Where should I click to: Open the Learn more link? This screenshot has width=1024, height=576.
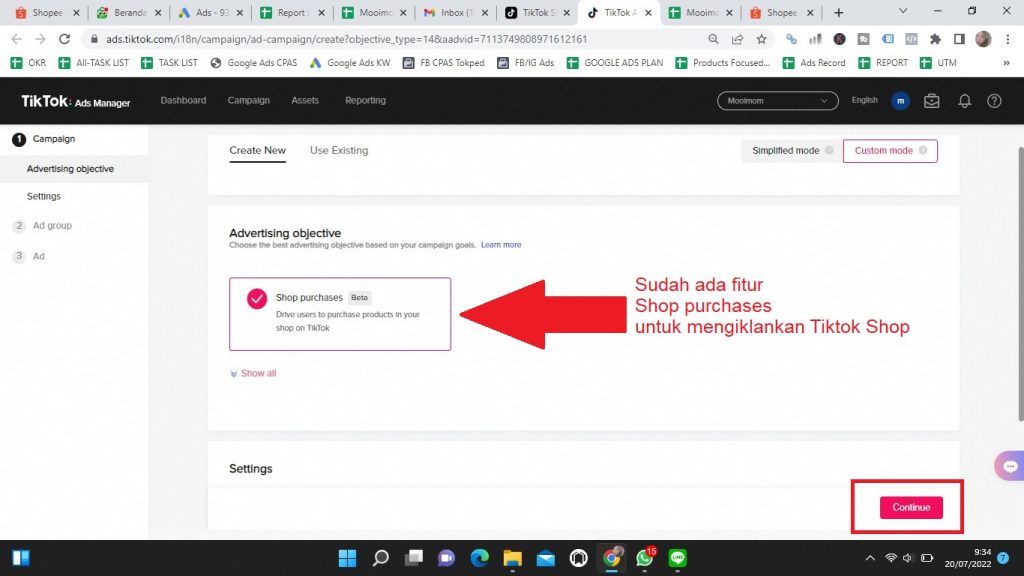(x=501, y=245)
